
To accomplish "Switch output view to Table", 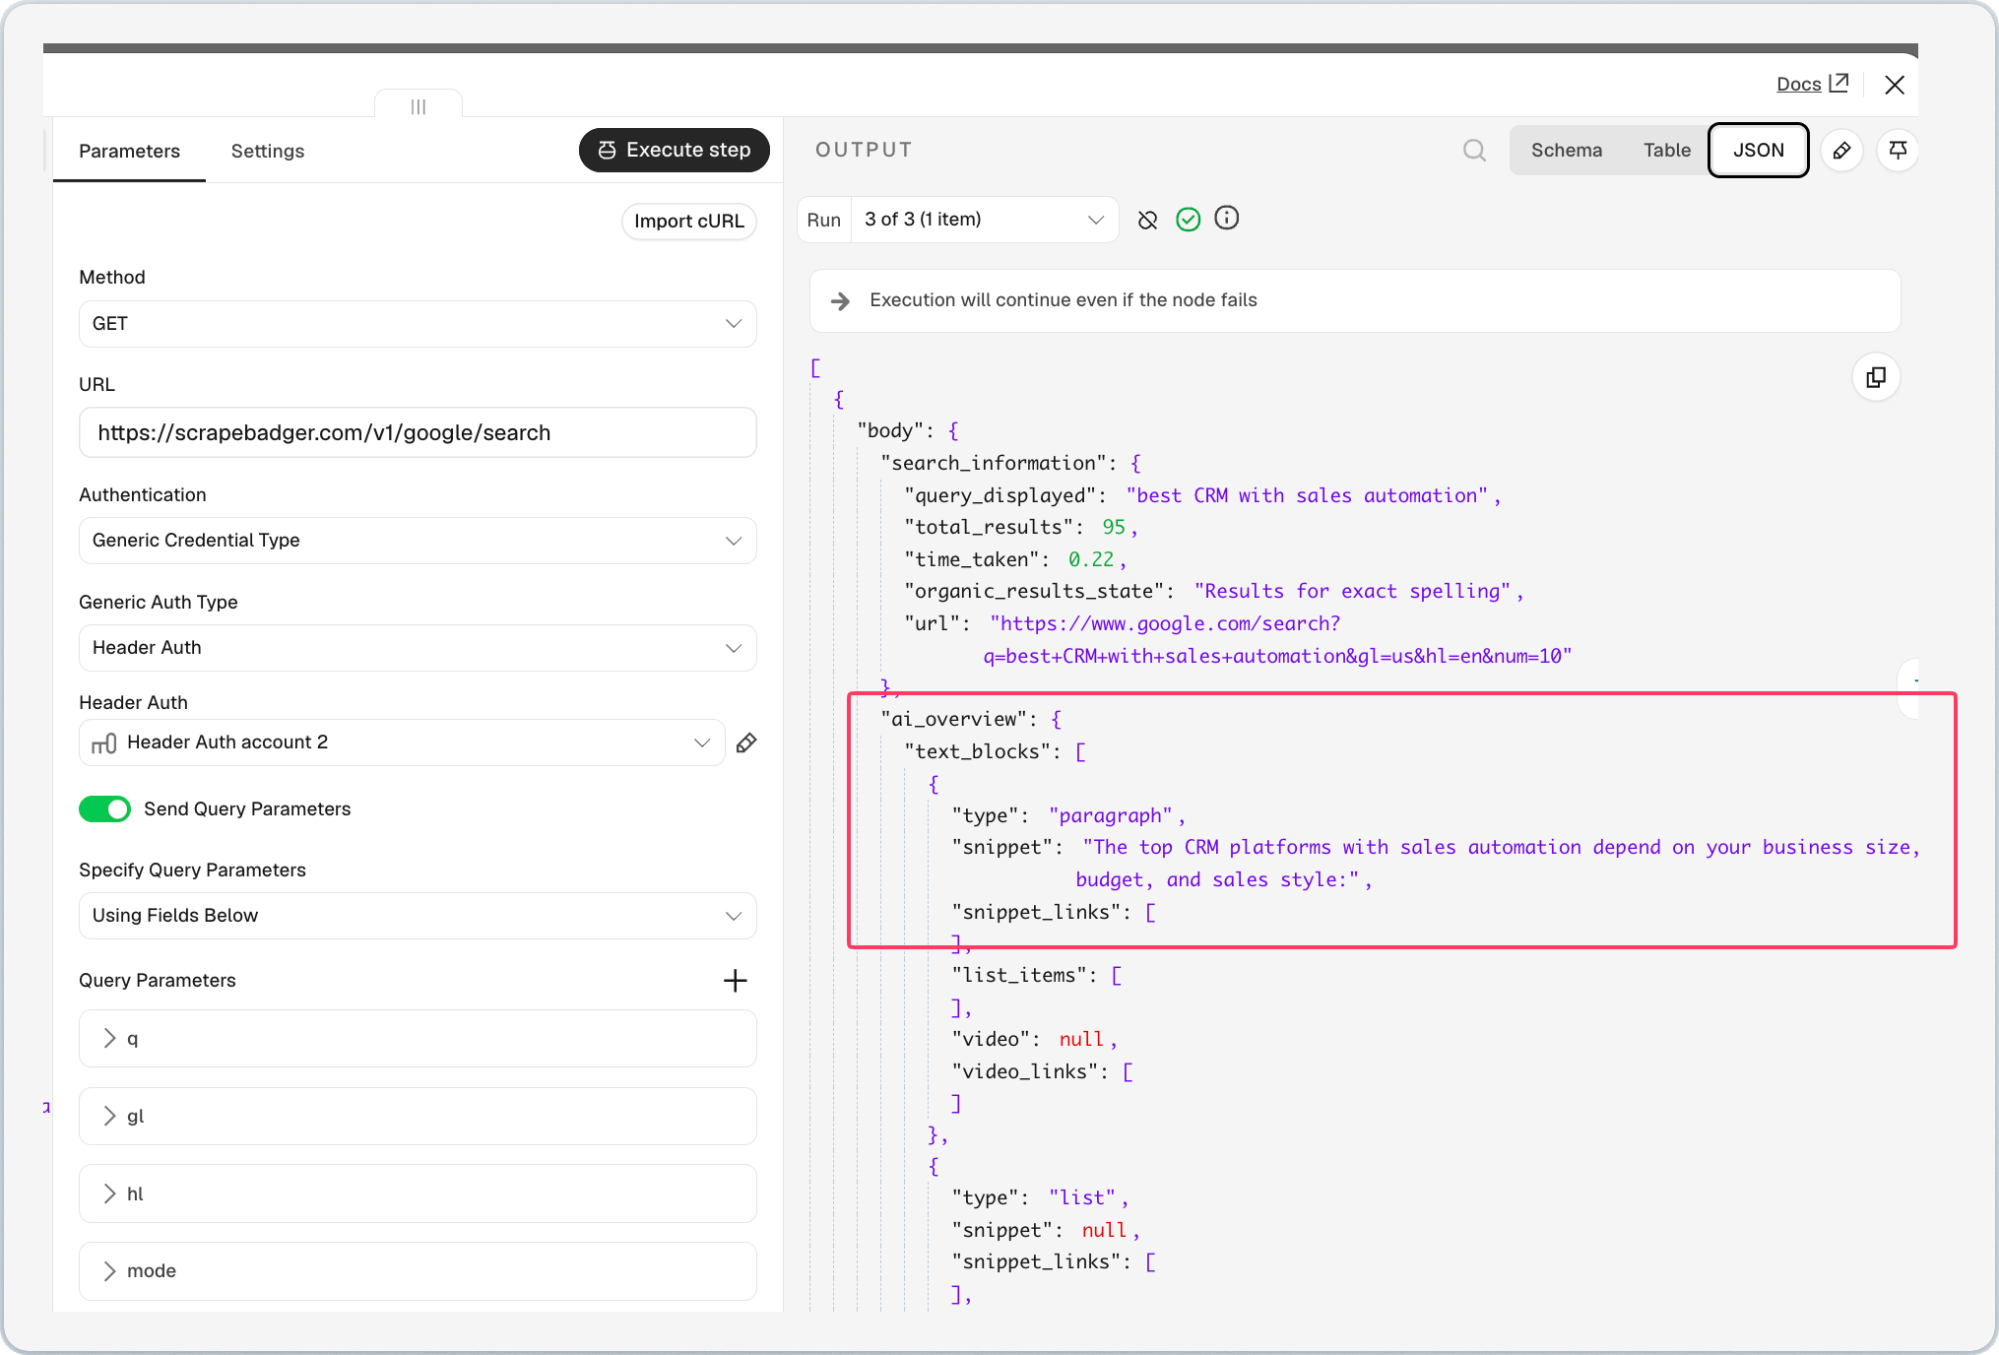I will coord(1666,150).
